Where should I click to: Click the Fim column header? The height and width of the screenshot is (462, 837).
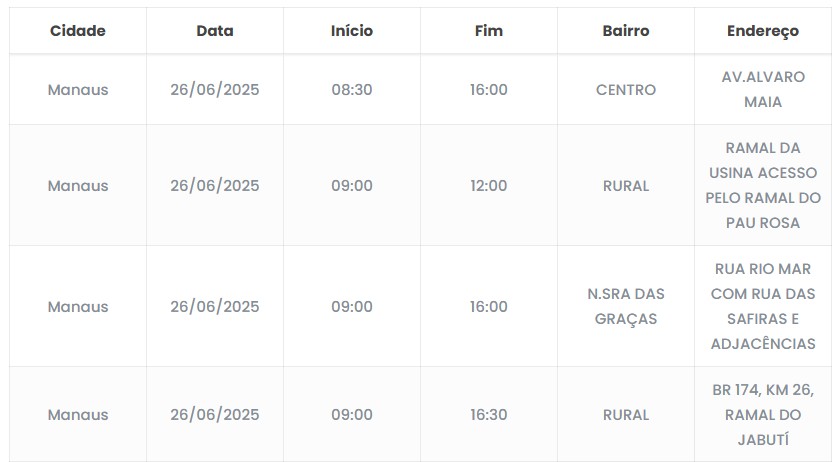pyautogui.click(x=488, y=31)
